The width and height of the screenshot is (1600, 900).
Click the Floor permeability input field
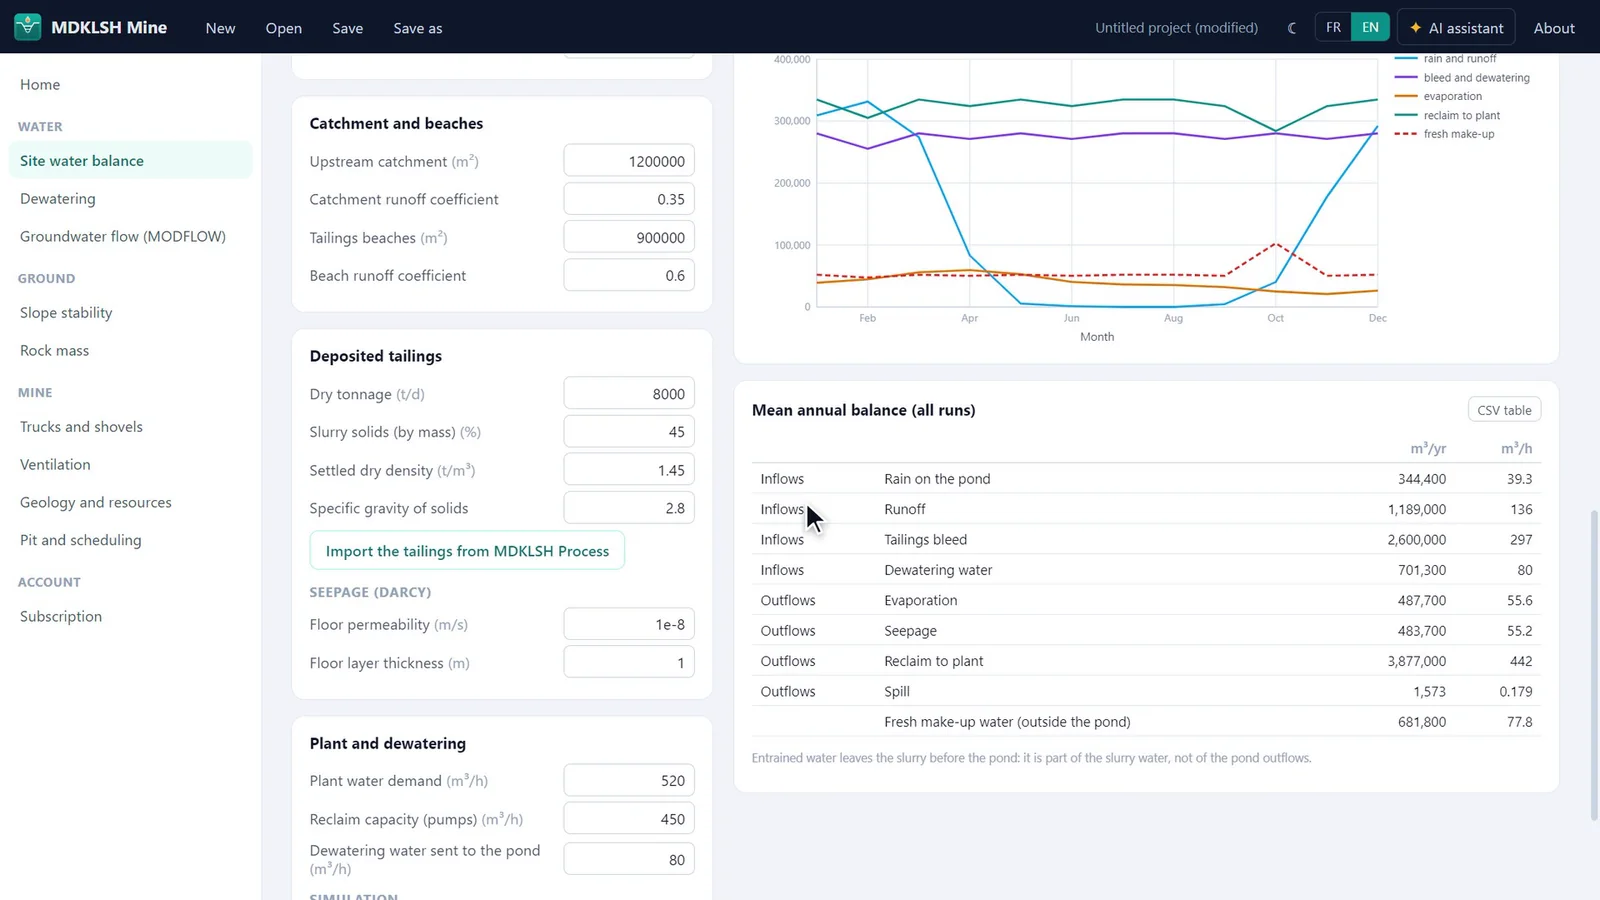click(x=629, y=624)
